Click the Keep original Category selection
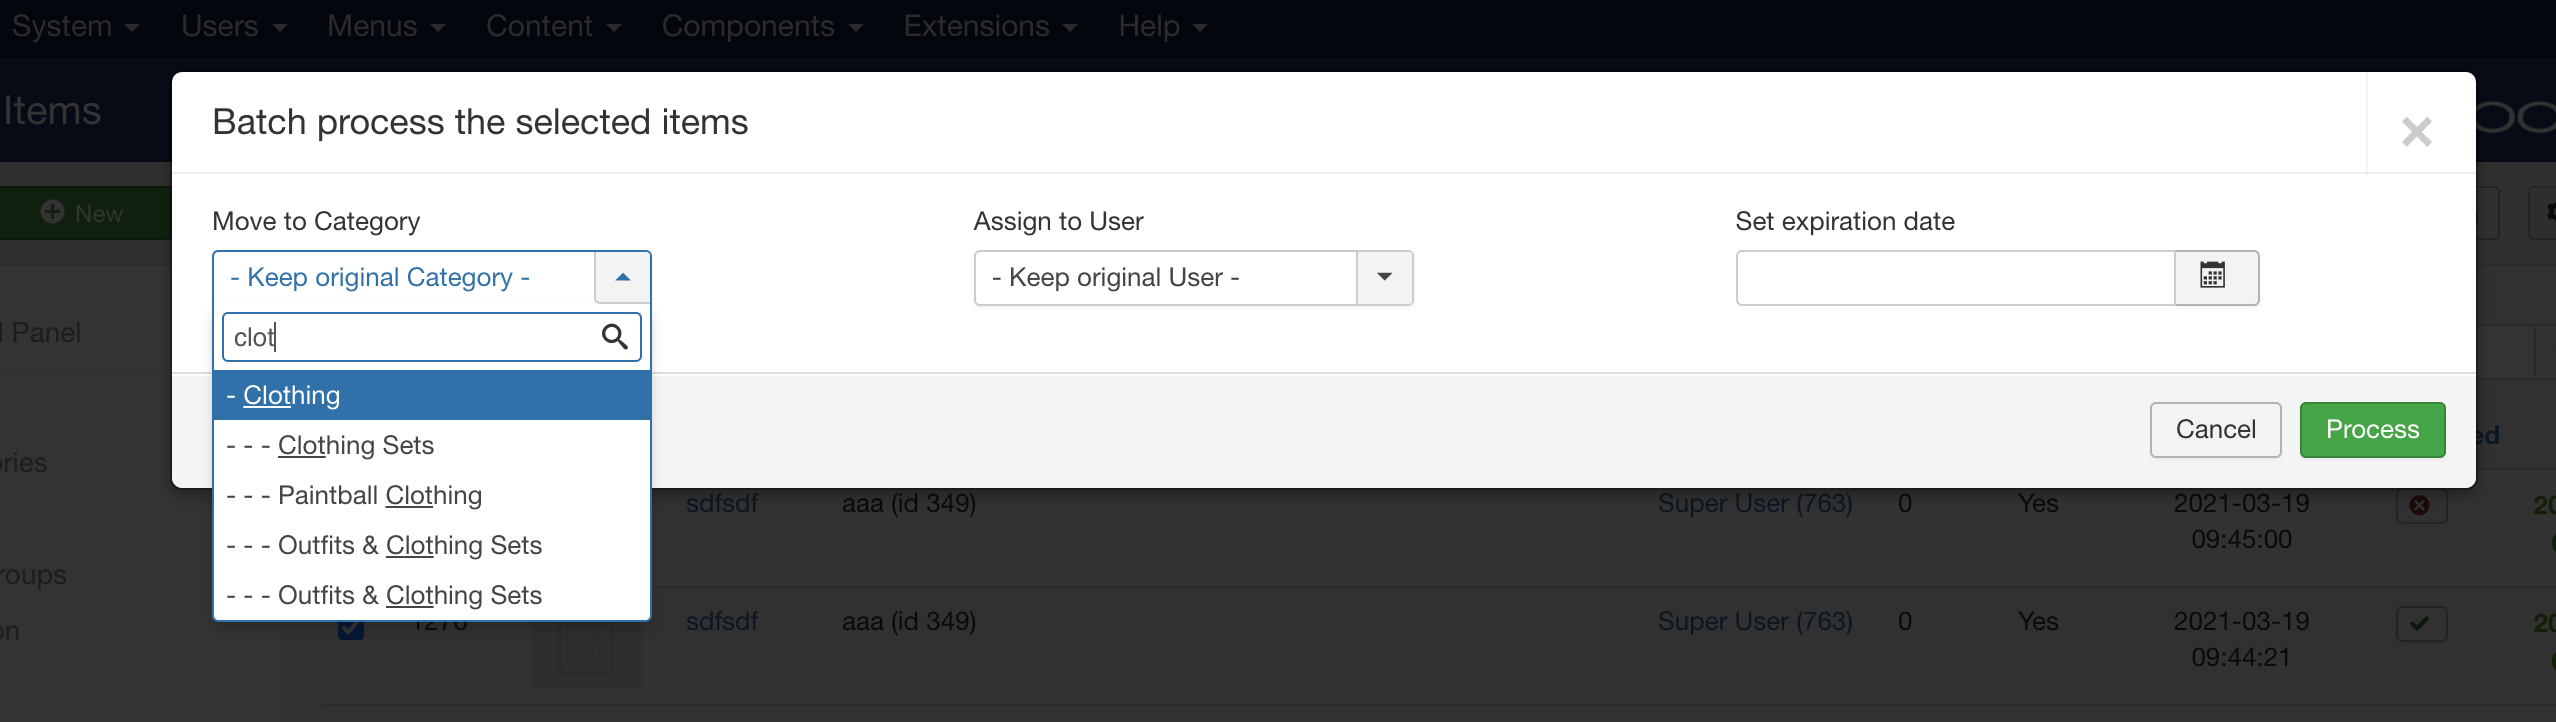This screenshot has height=722, width=2556. coord(404,277)
